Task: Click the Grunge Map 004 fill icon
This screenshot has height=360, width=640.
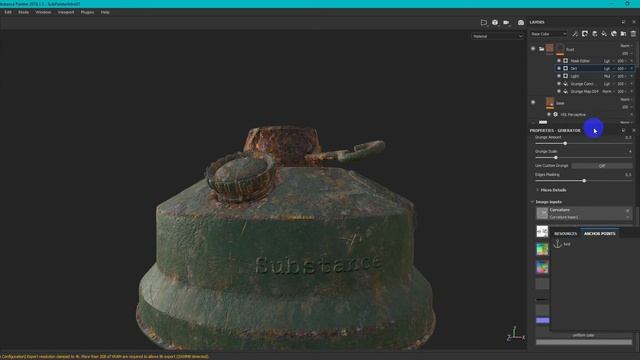Action: (x=566, y=91)
